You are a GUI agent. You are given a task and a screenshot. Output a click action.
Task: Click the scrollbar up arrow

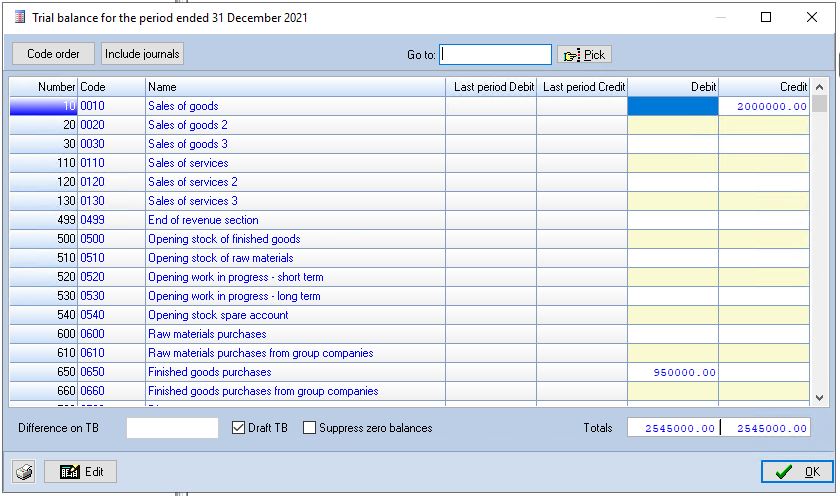[819, 87]
